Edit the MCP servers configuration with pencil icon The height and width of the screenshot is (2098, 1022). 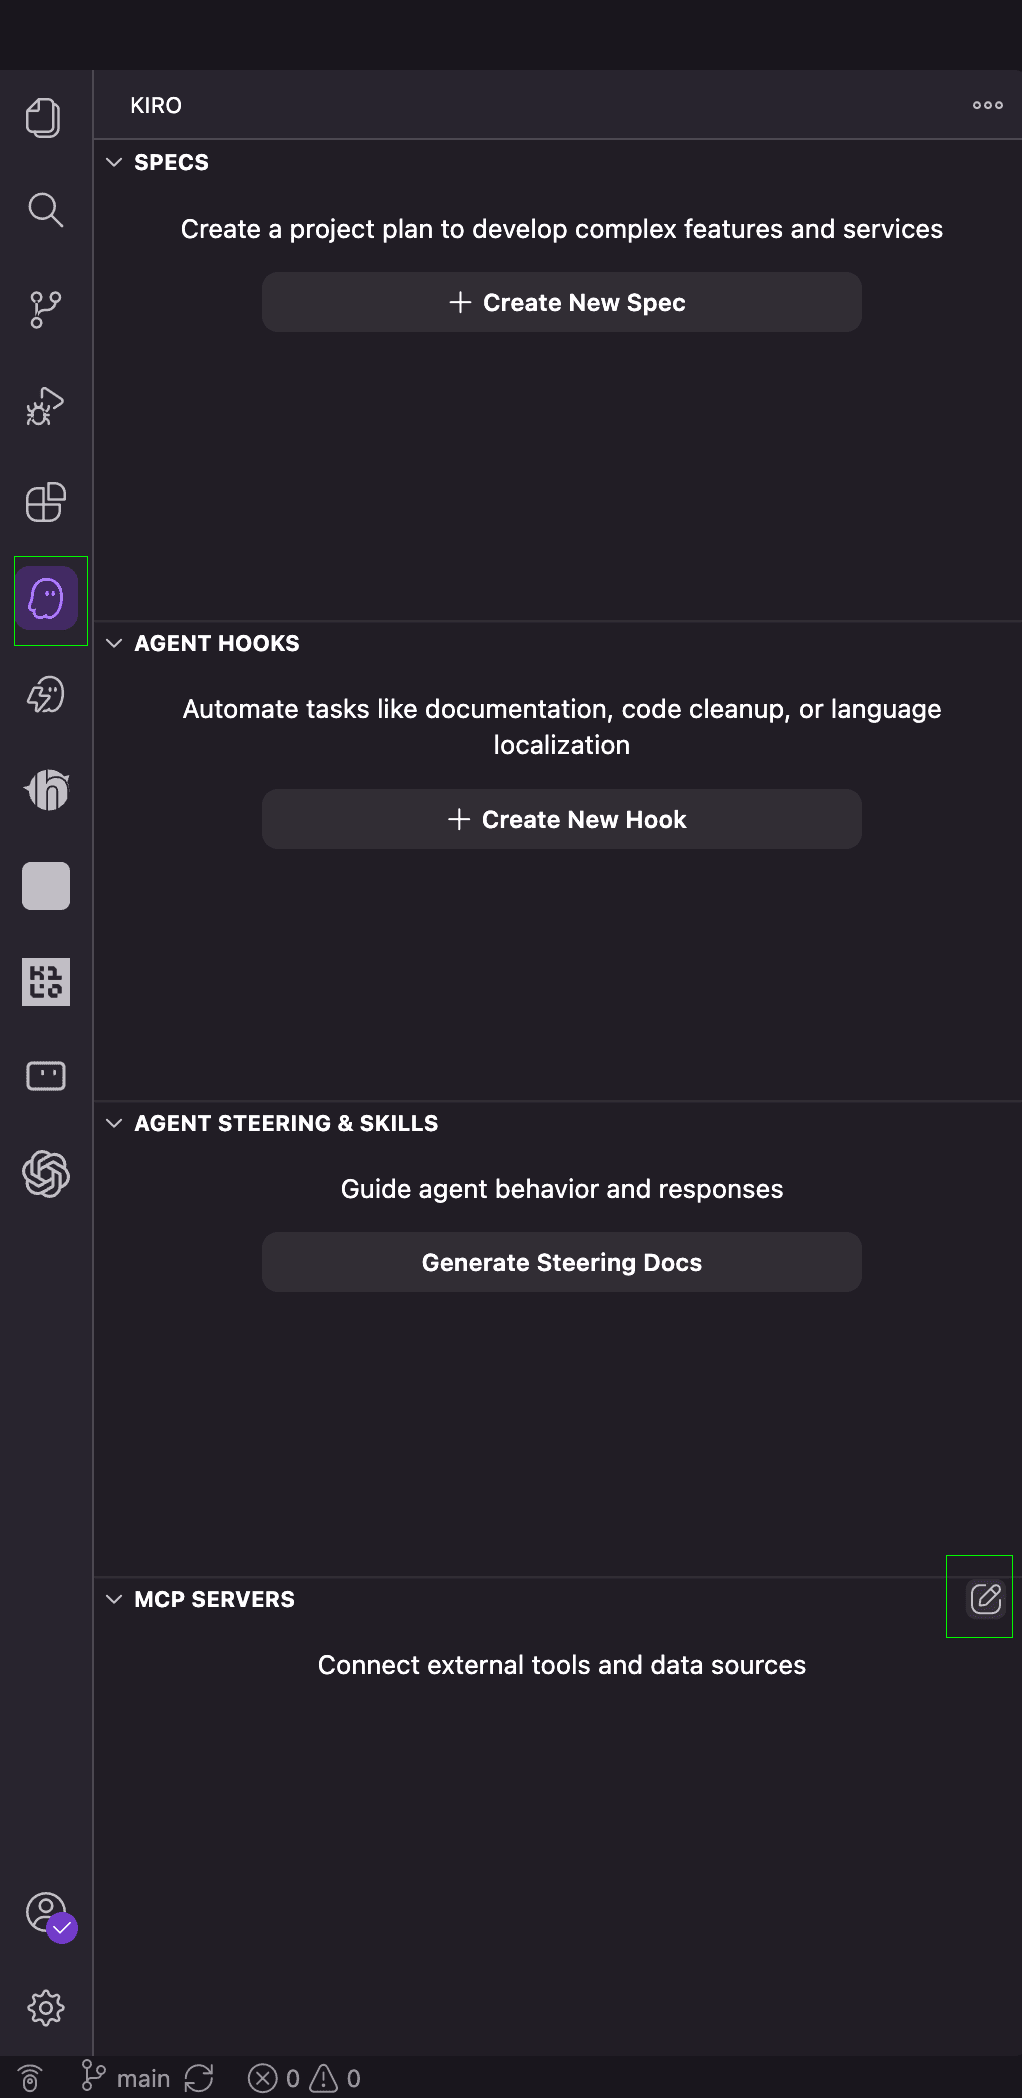click(986, 1597)
